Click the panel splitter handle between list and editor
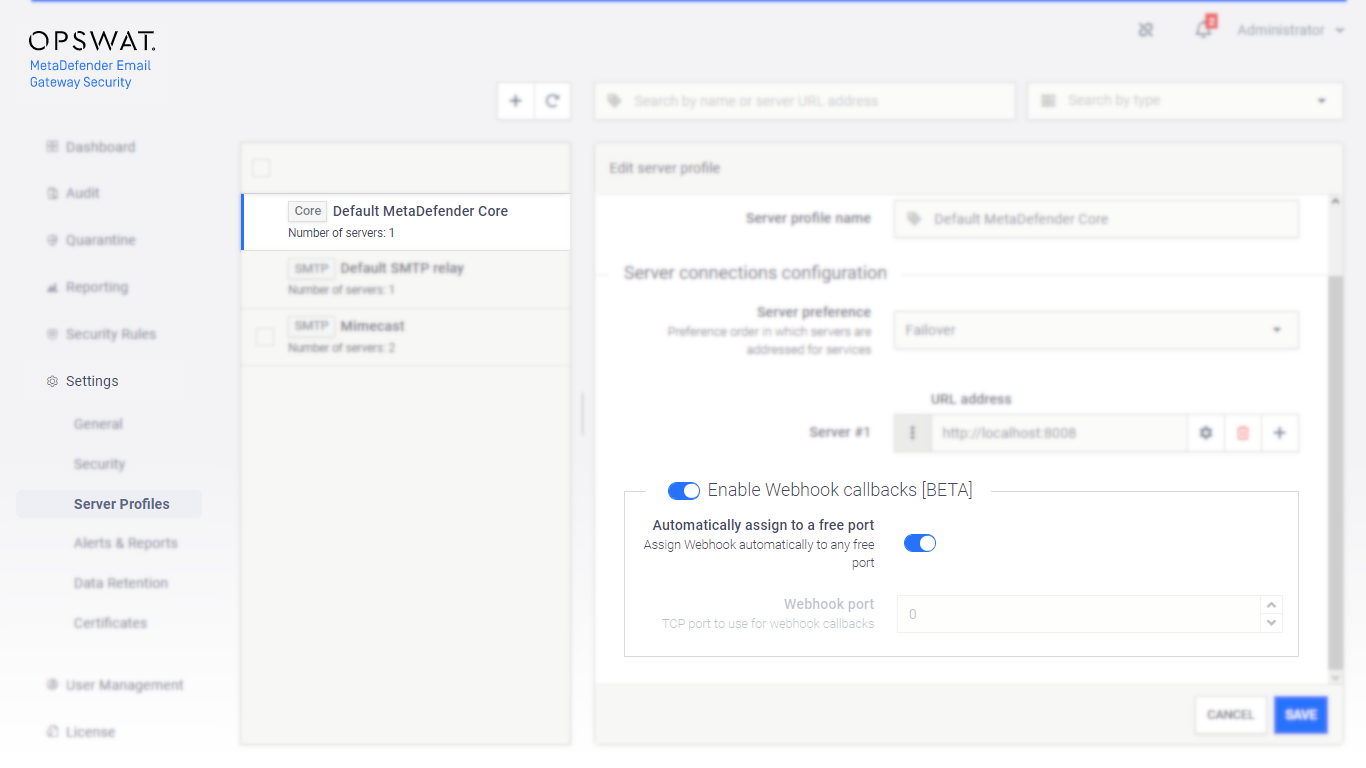This screenshot has height=768, width=1366. click(582, 413)
